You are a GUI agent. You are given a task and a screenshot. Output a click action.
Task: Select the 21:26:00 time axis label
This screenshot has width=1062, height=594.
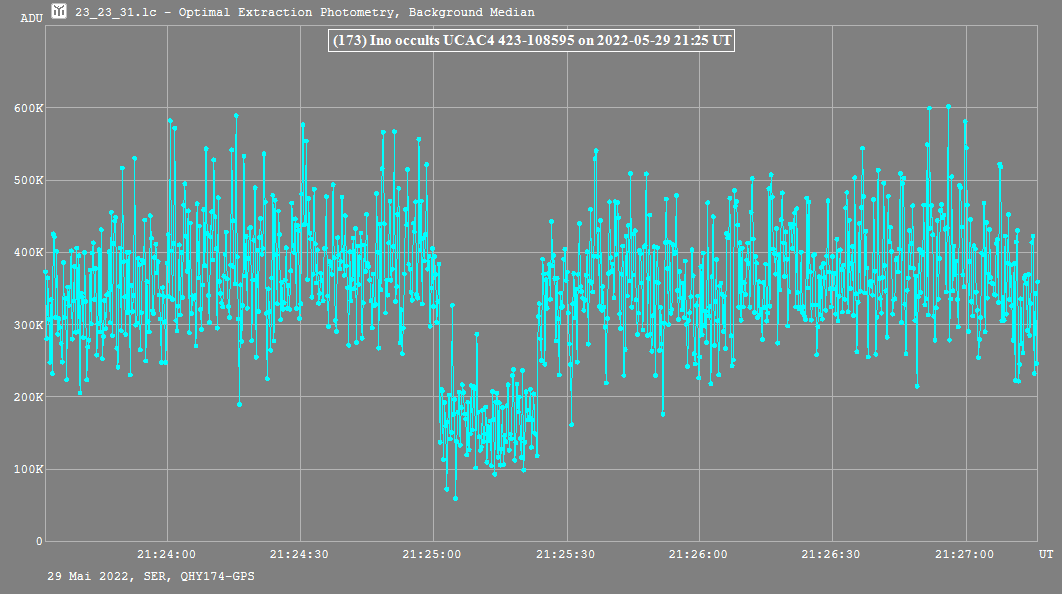click(698, 554)
